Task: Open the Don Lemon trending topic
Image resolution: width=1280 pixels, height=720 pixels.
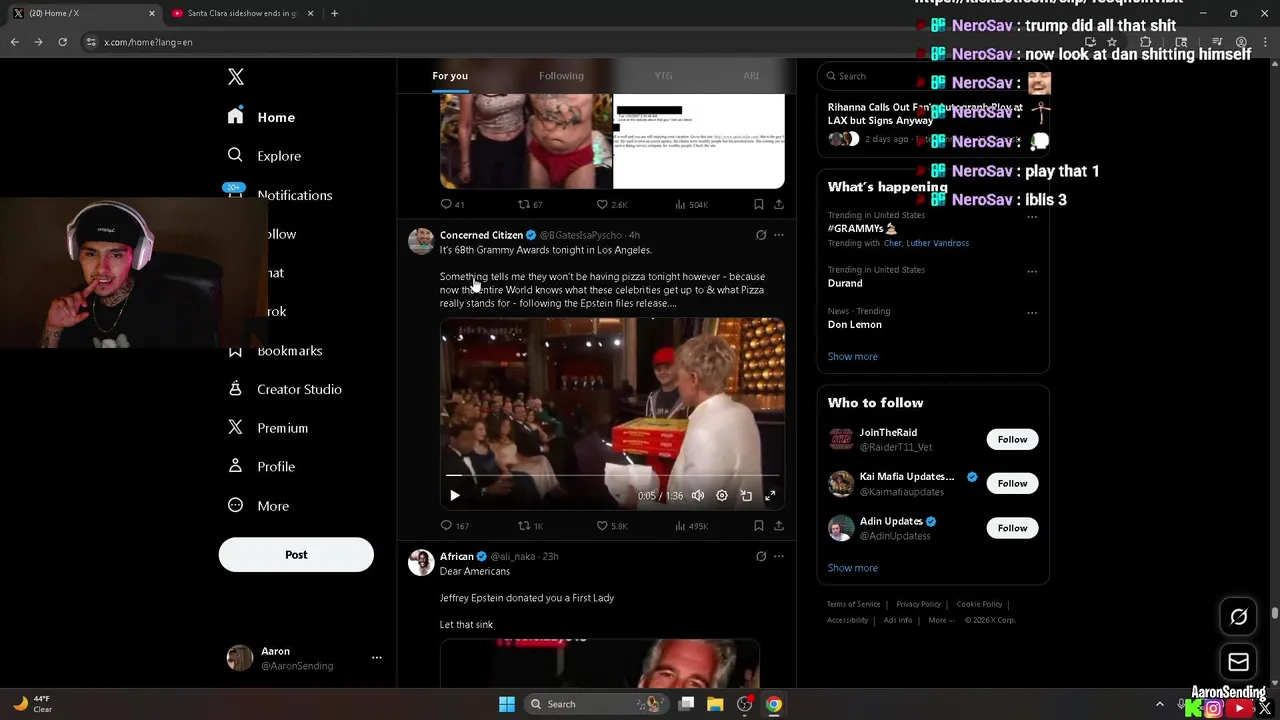Action: [x=855, y=324]
